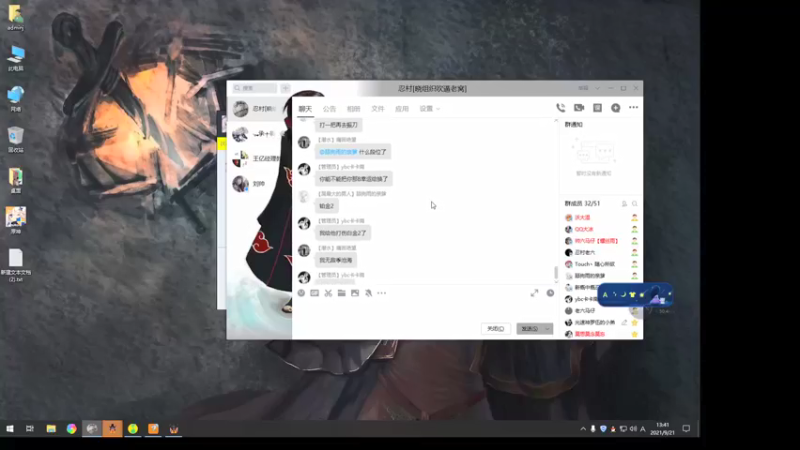Viewport: 800px width, 450px height.
Task: Show hidden system tray icons arrow
Action: click(x=583, y=429)
